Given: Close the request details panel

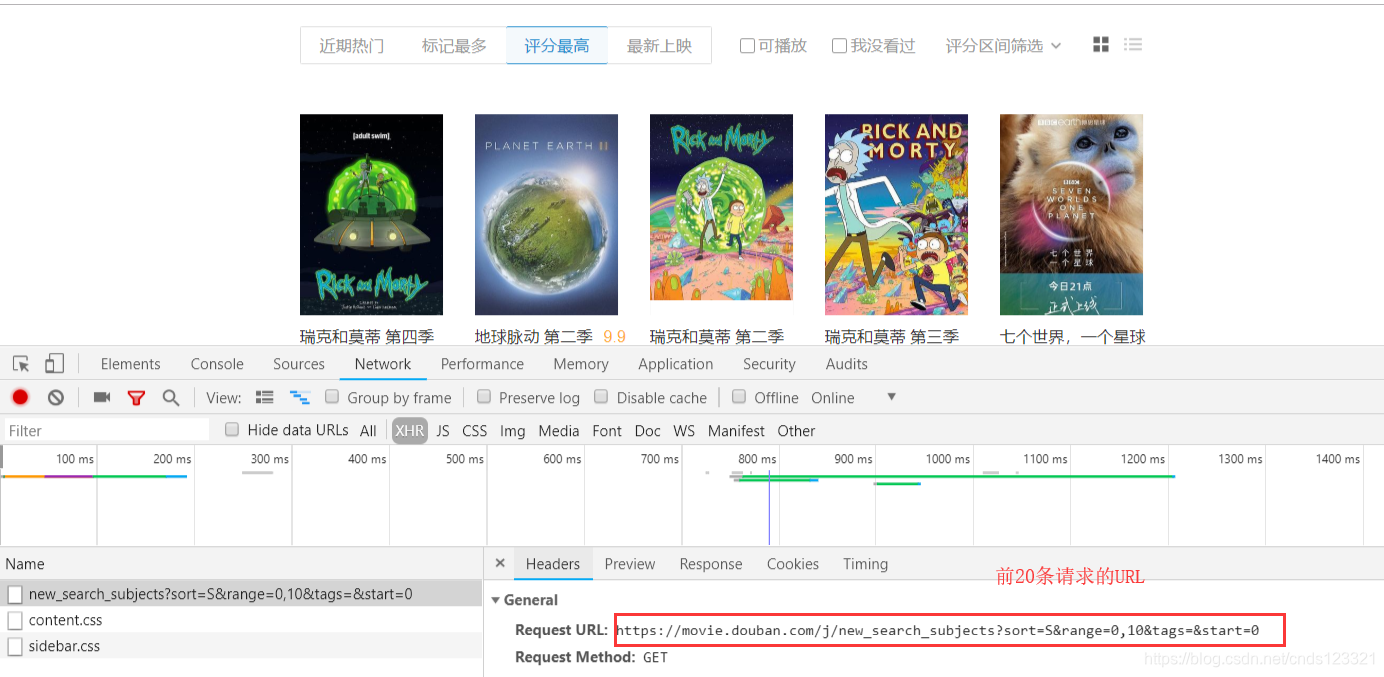Looking at the screenshot, I should tap(500, 564).
